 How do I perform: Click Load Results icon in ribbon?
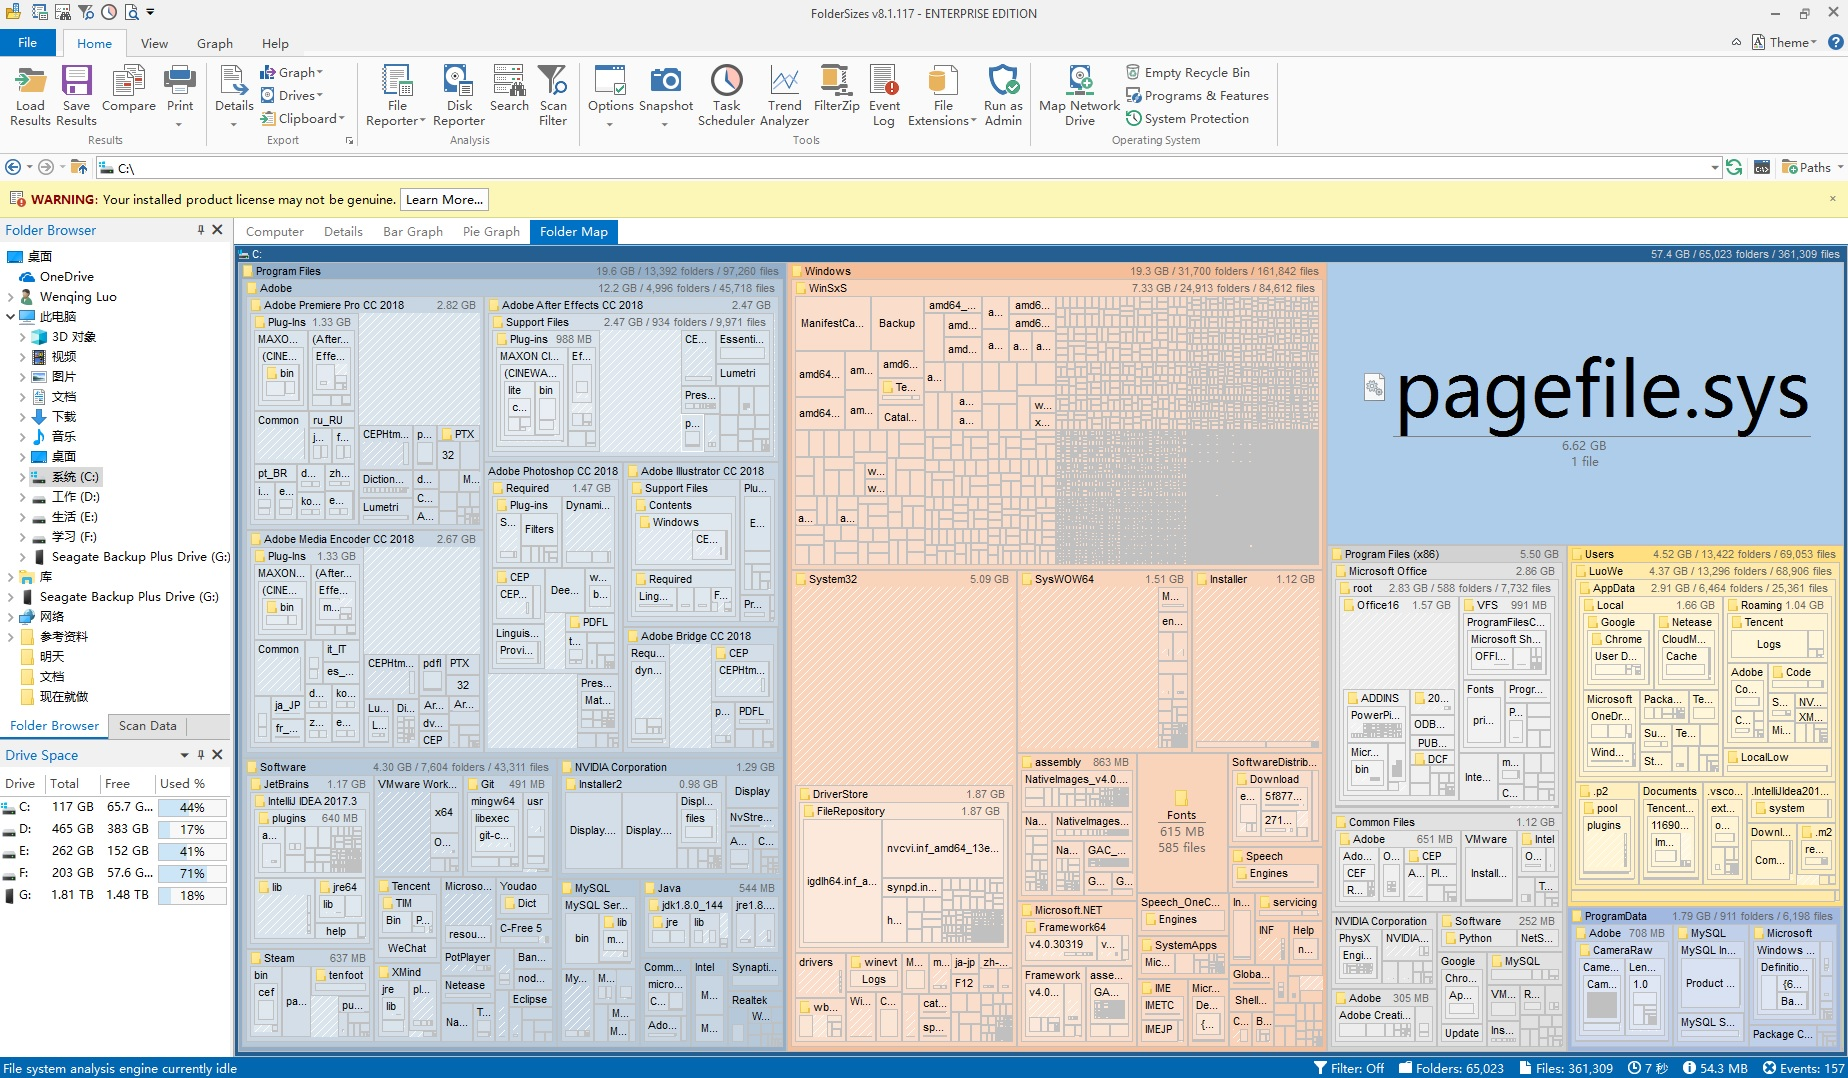click(30, 96)
